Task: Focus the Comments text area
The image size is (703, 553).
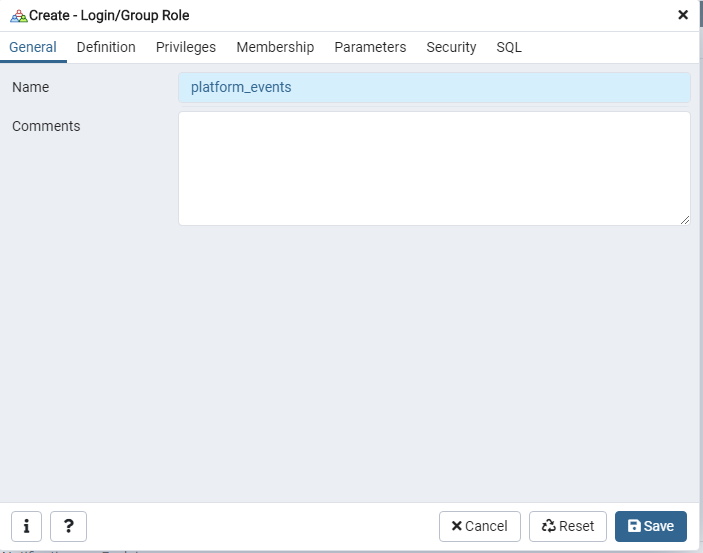Action: click(x=434, y=168)
